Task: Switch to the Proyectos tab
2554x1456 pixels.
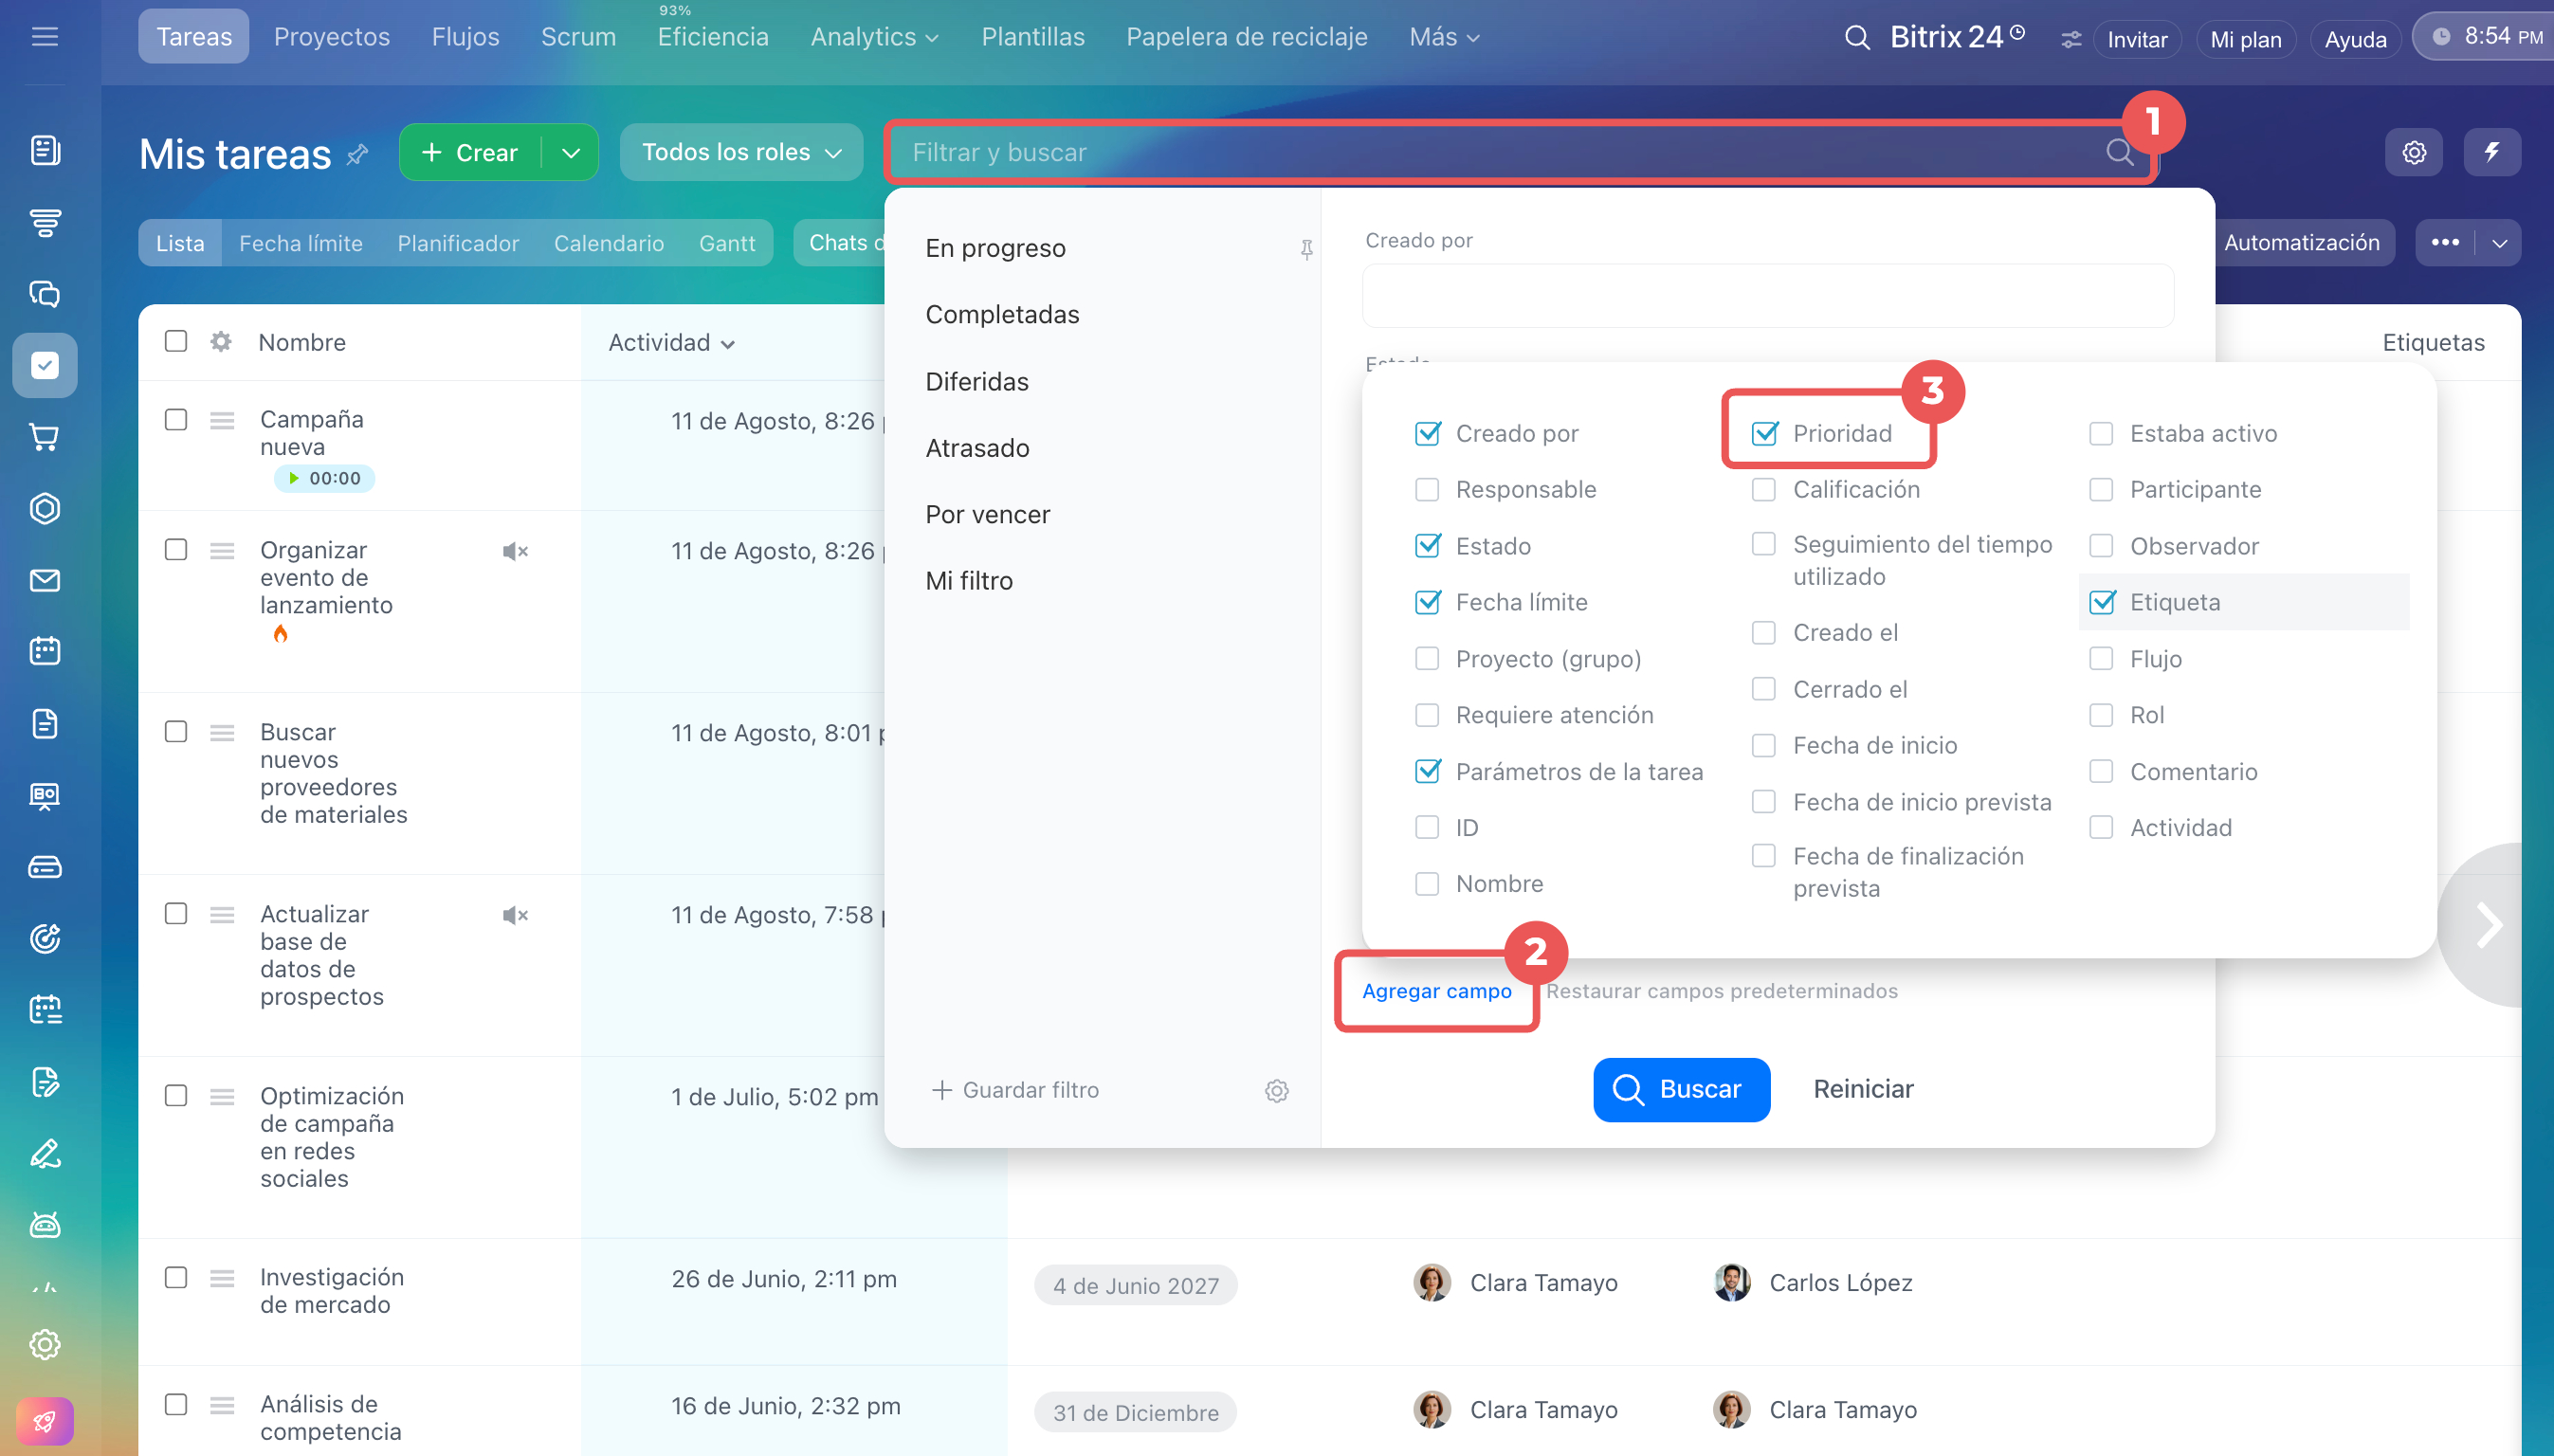Action: tap(332, 37)
